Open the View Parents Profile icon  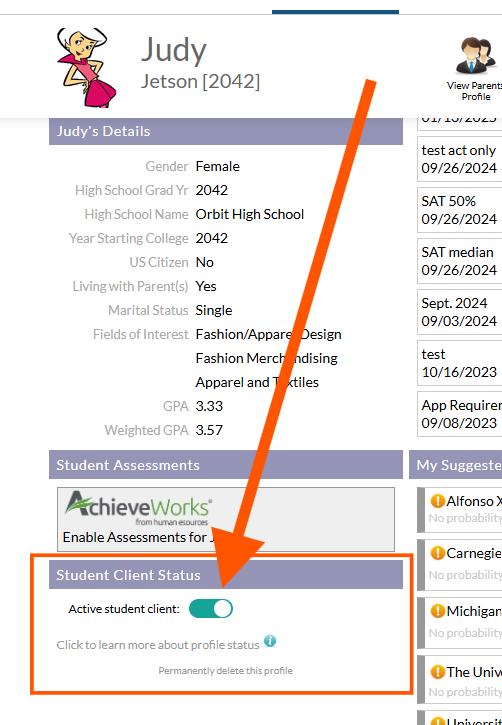(x=475, y=56)
